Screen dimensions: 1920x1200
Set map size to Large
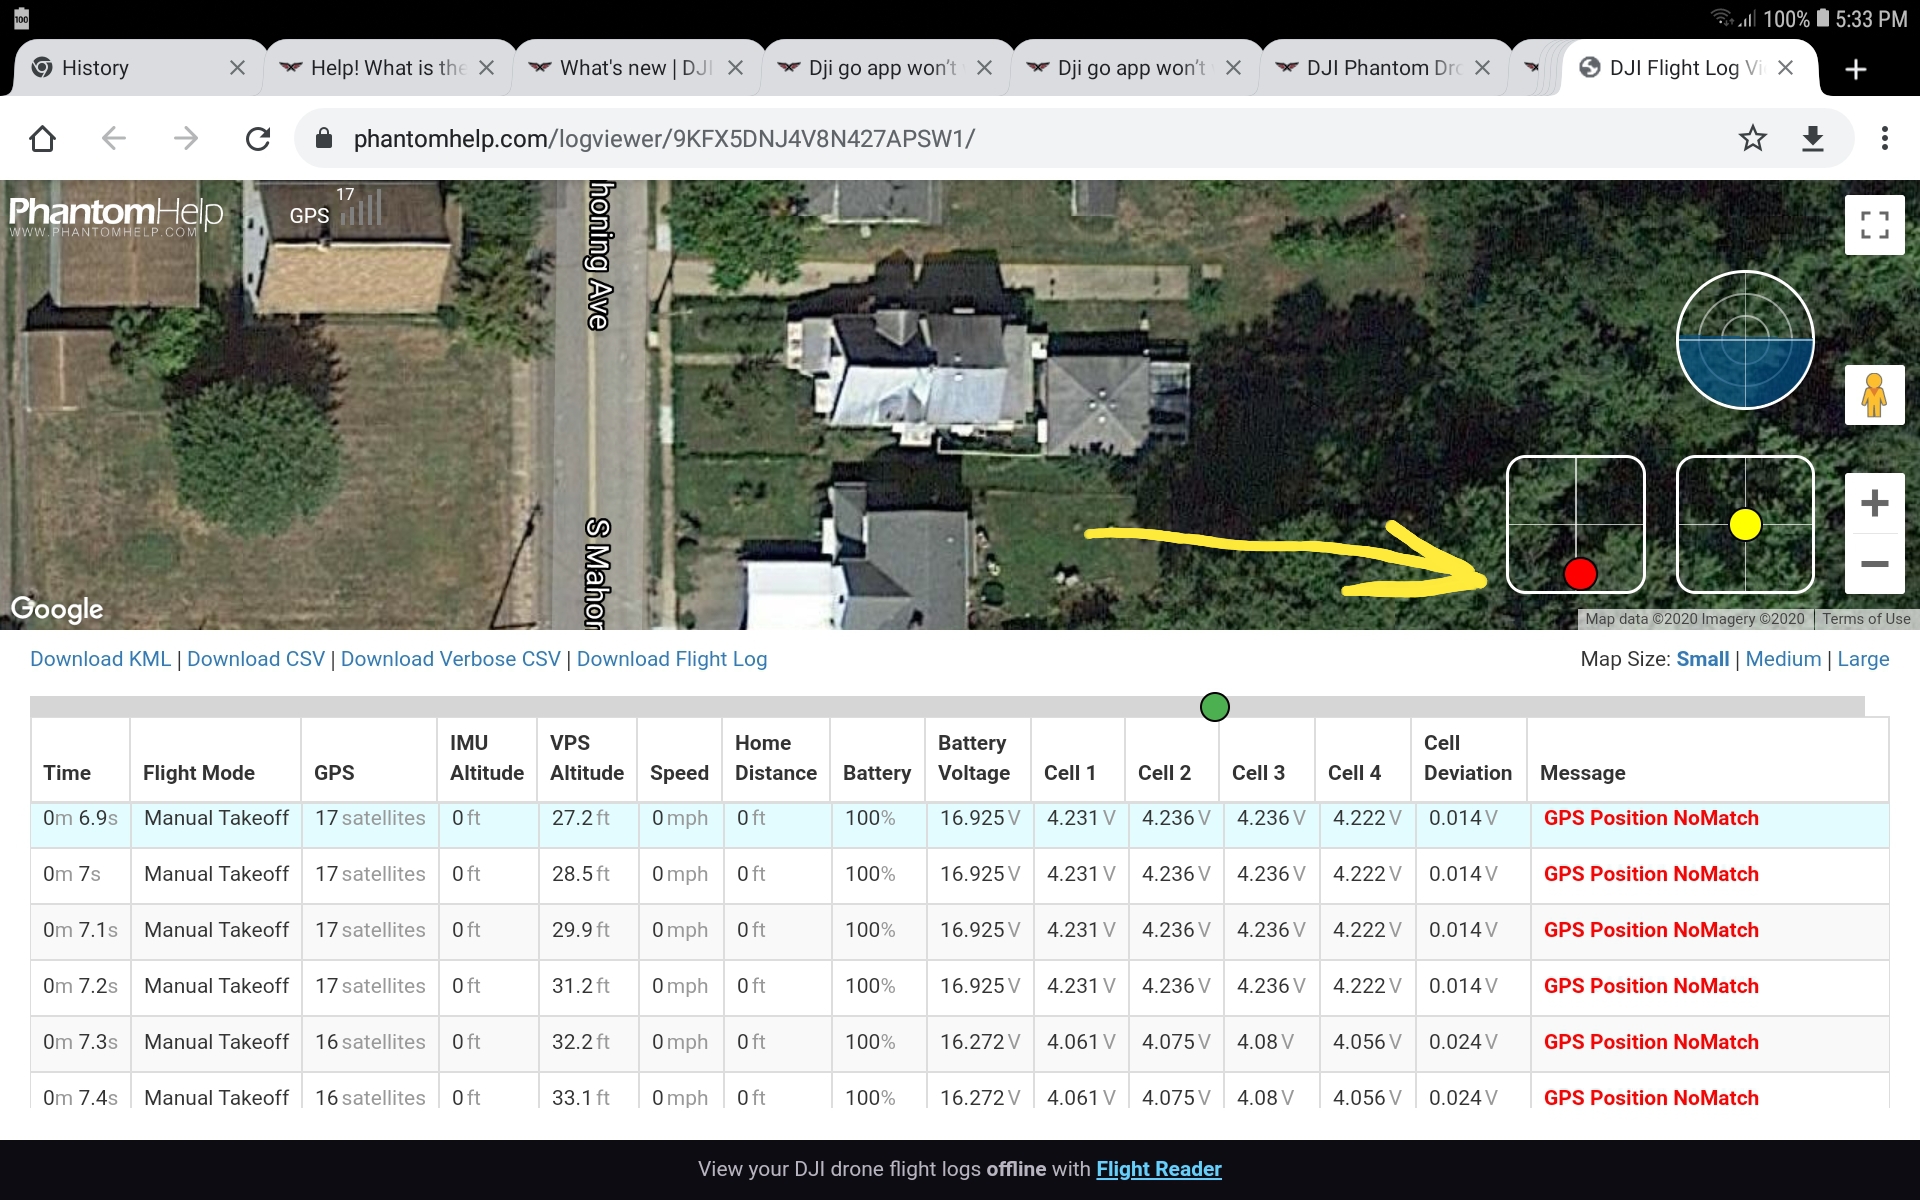[1863, 659]
